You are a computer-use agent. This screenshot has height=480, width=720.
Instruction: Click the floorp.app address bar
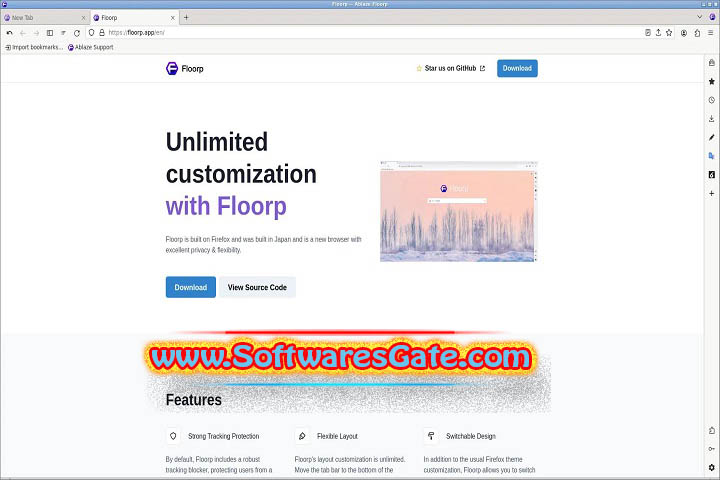tap(367, 33)
